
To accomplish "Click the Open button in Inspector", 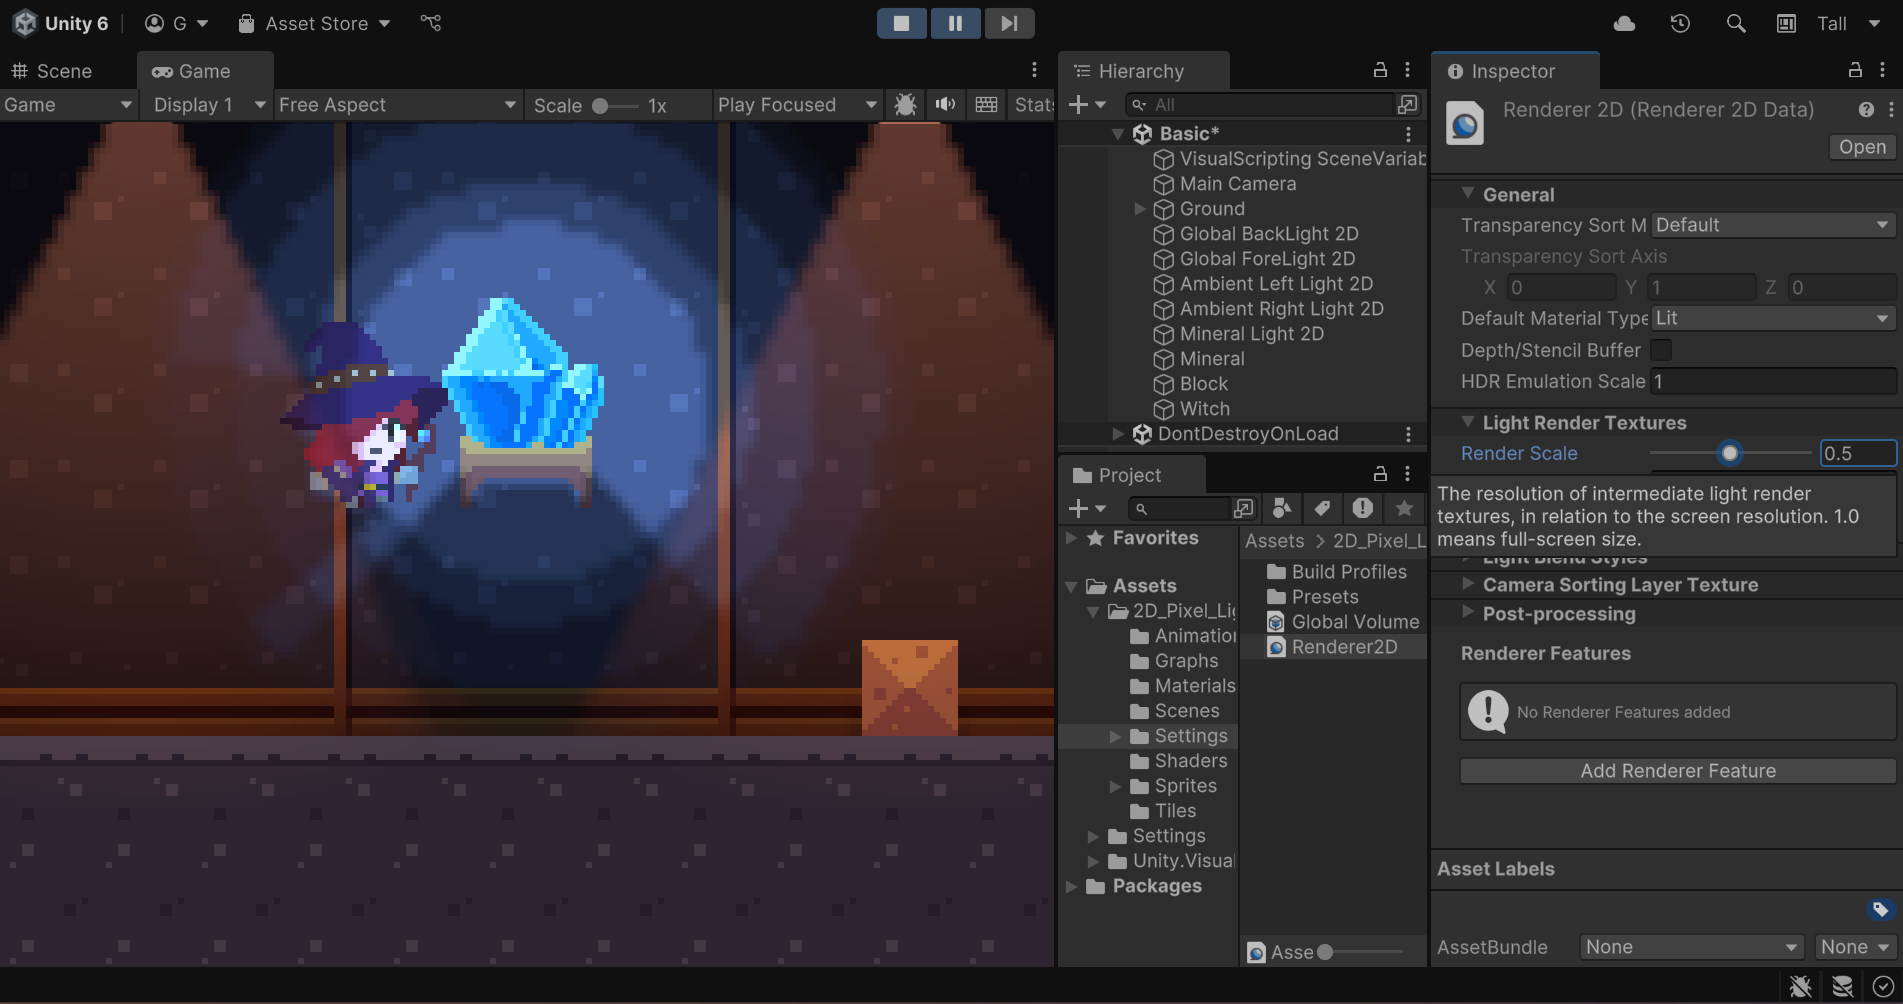I will pyautogui.click(x=1862, y=147).
